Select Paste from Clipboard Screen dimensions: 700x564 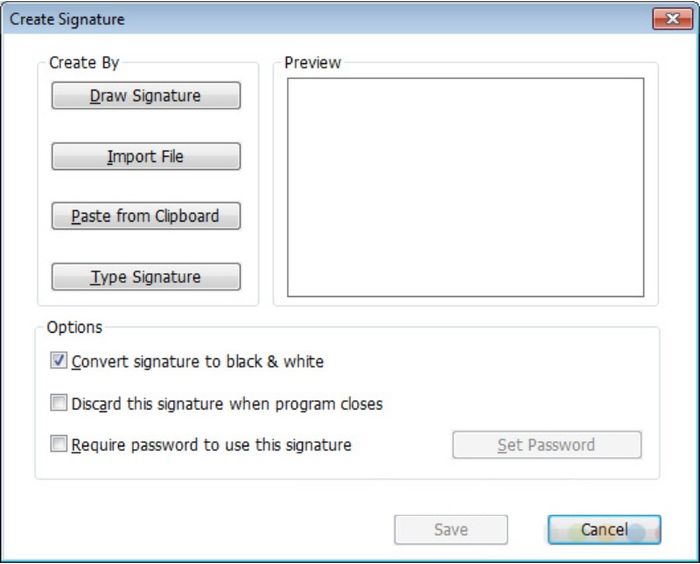pos(146,216)
